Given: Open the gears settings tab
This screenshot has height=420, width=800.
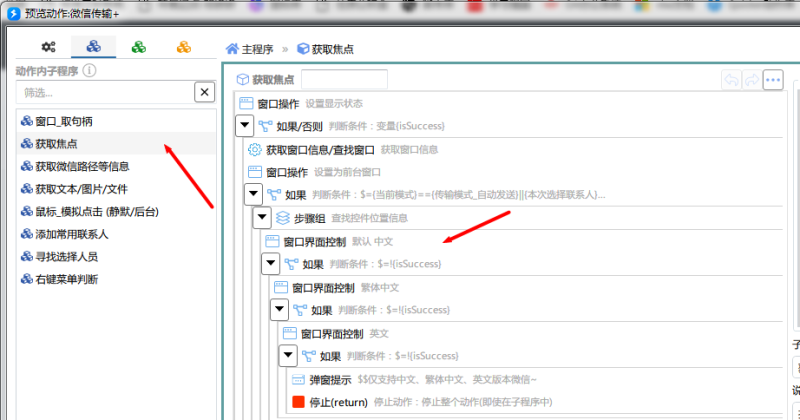Looking at the screenshot, I should 48,47.
